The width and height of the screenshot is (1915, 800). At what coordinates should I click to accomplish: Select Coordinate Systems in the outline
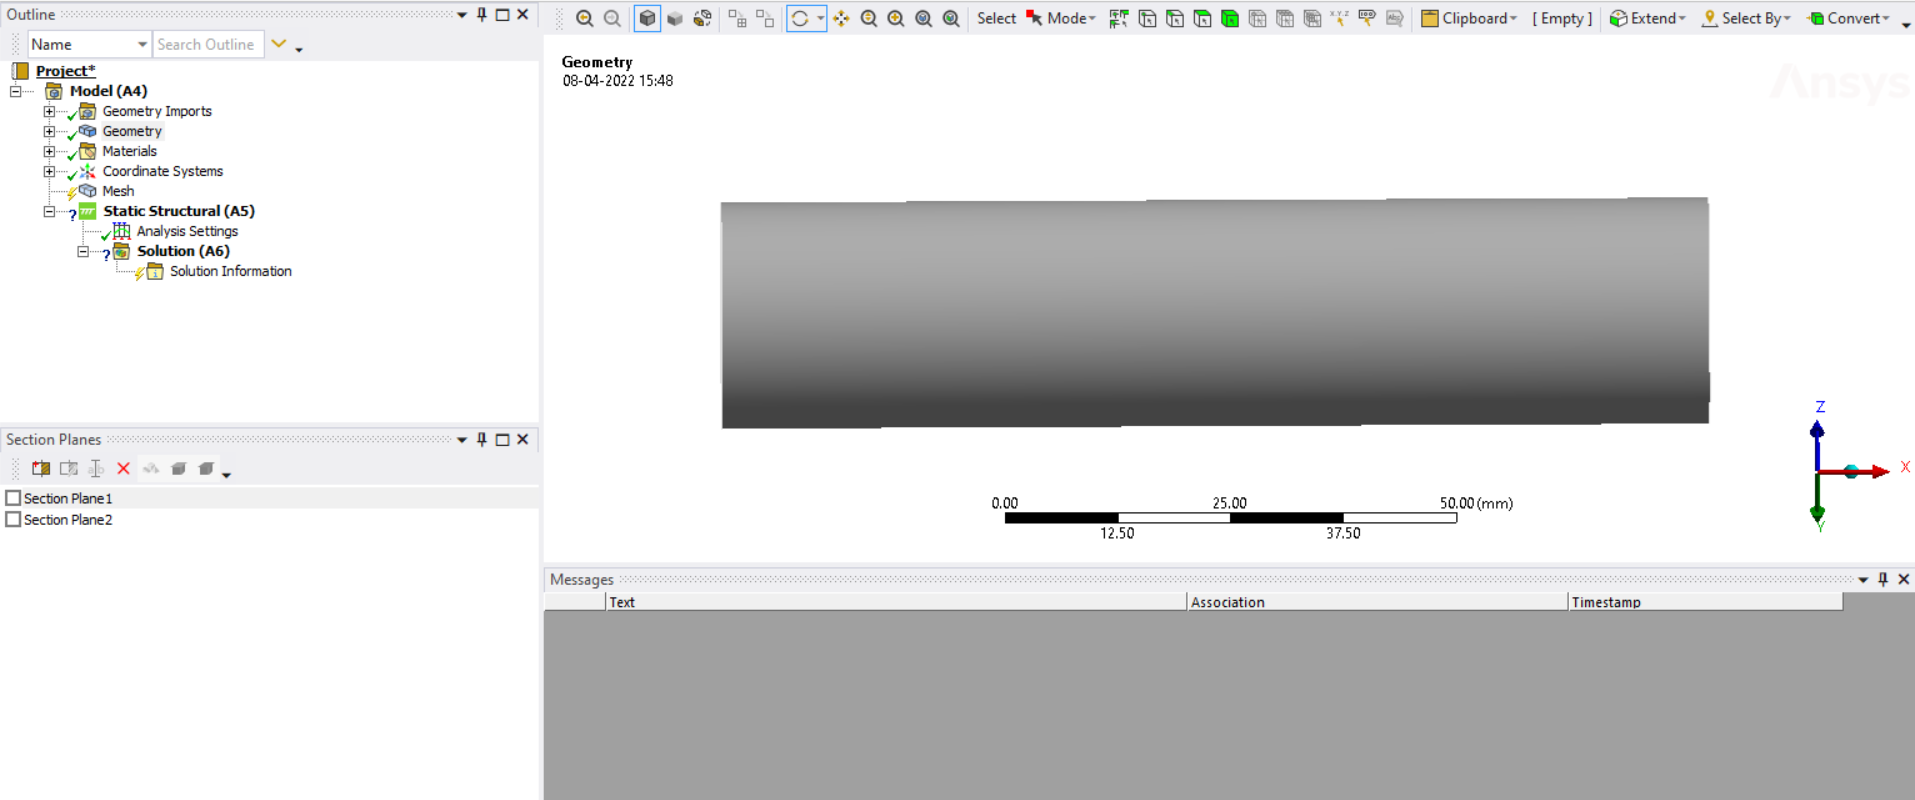click(163, 171)
